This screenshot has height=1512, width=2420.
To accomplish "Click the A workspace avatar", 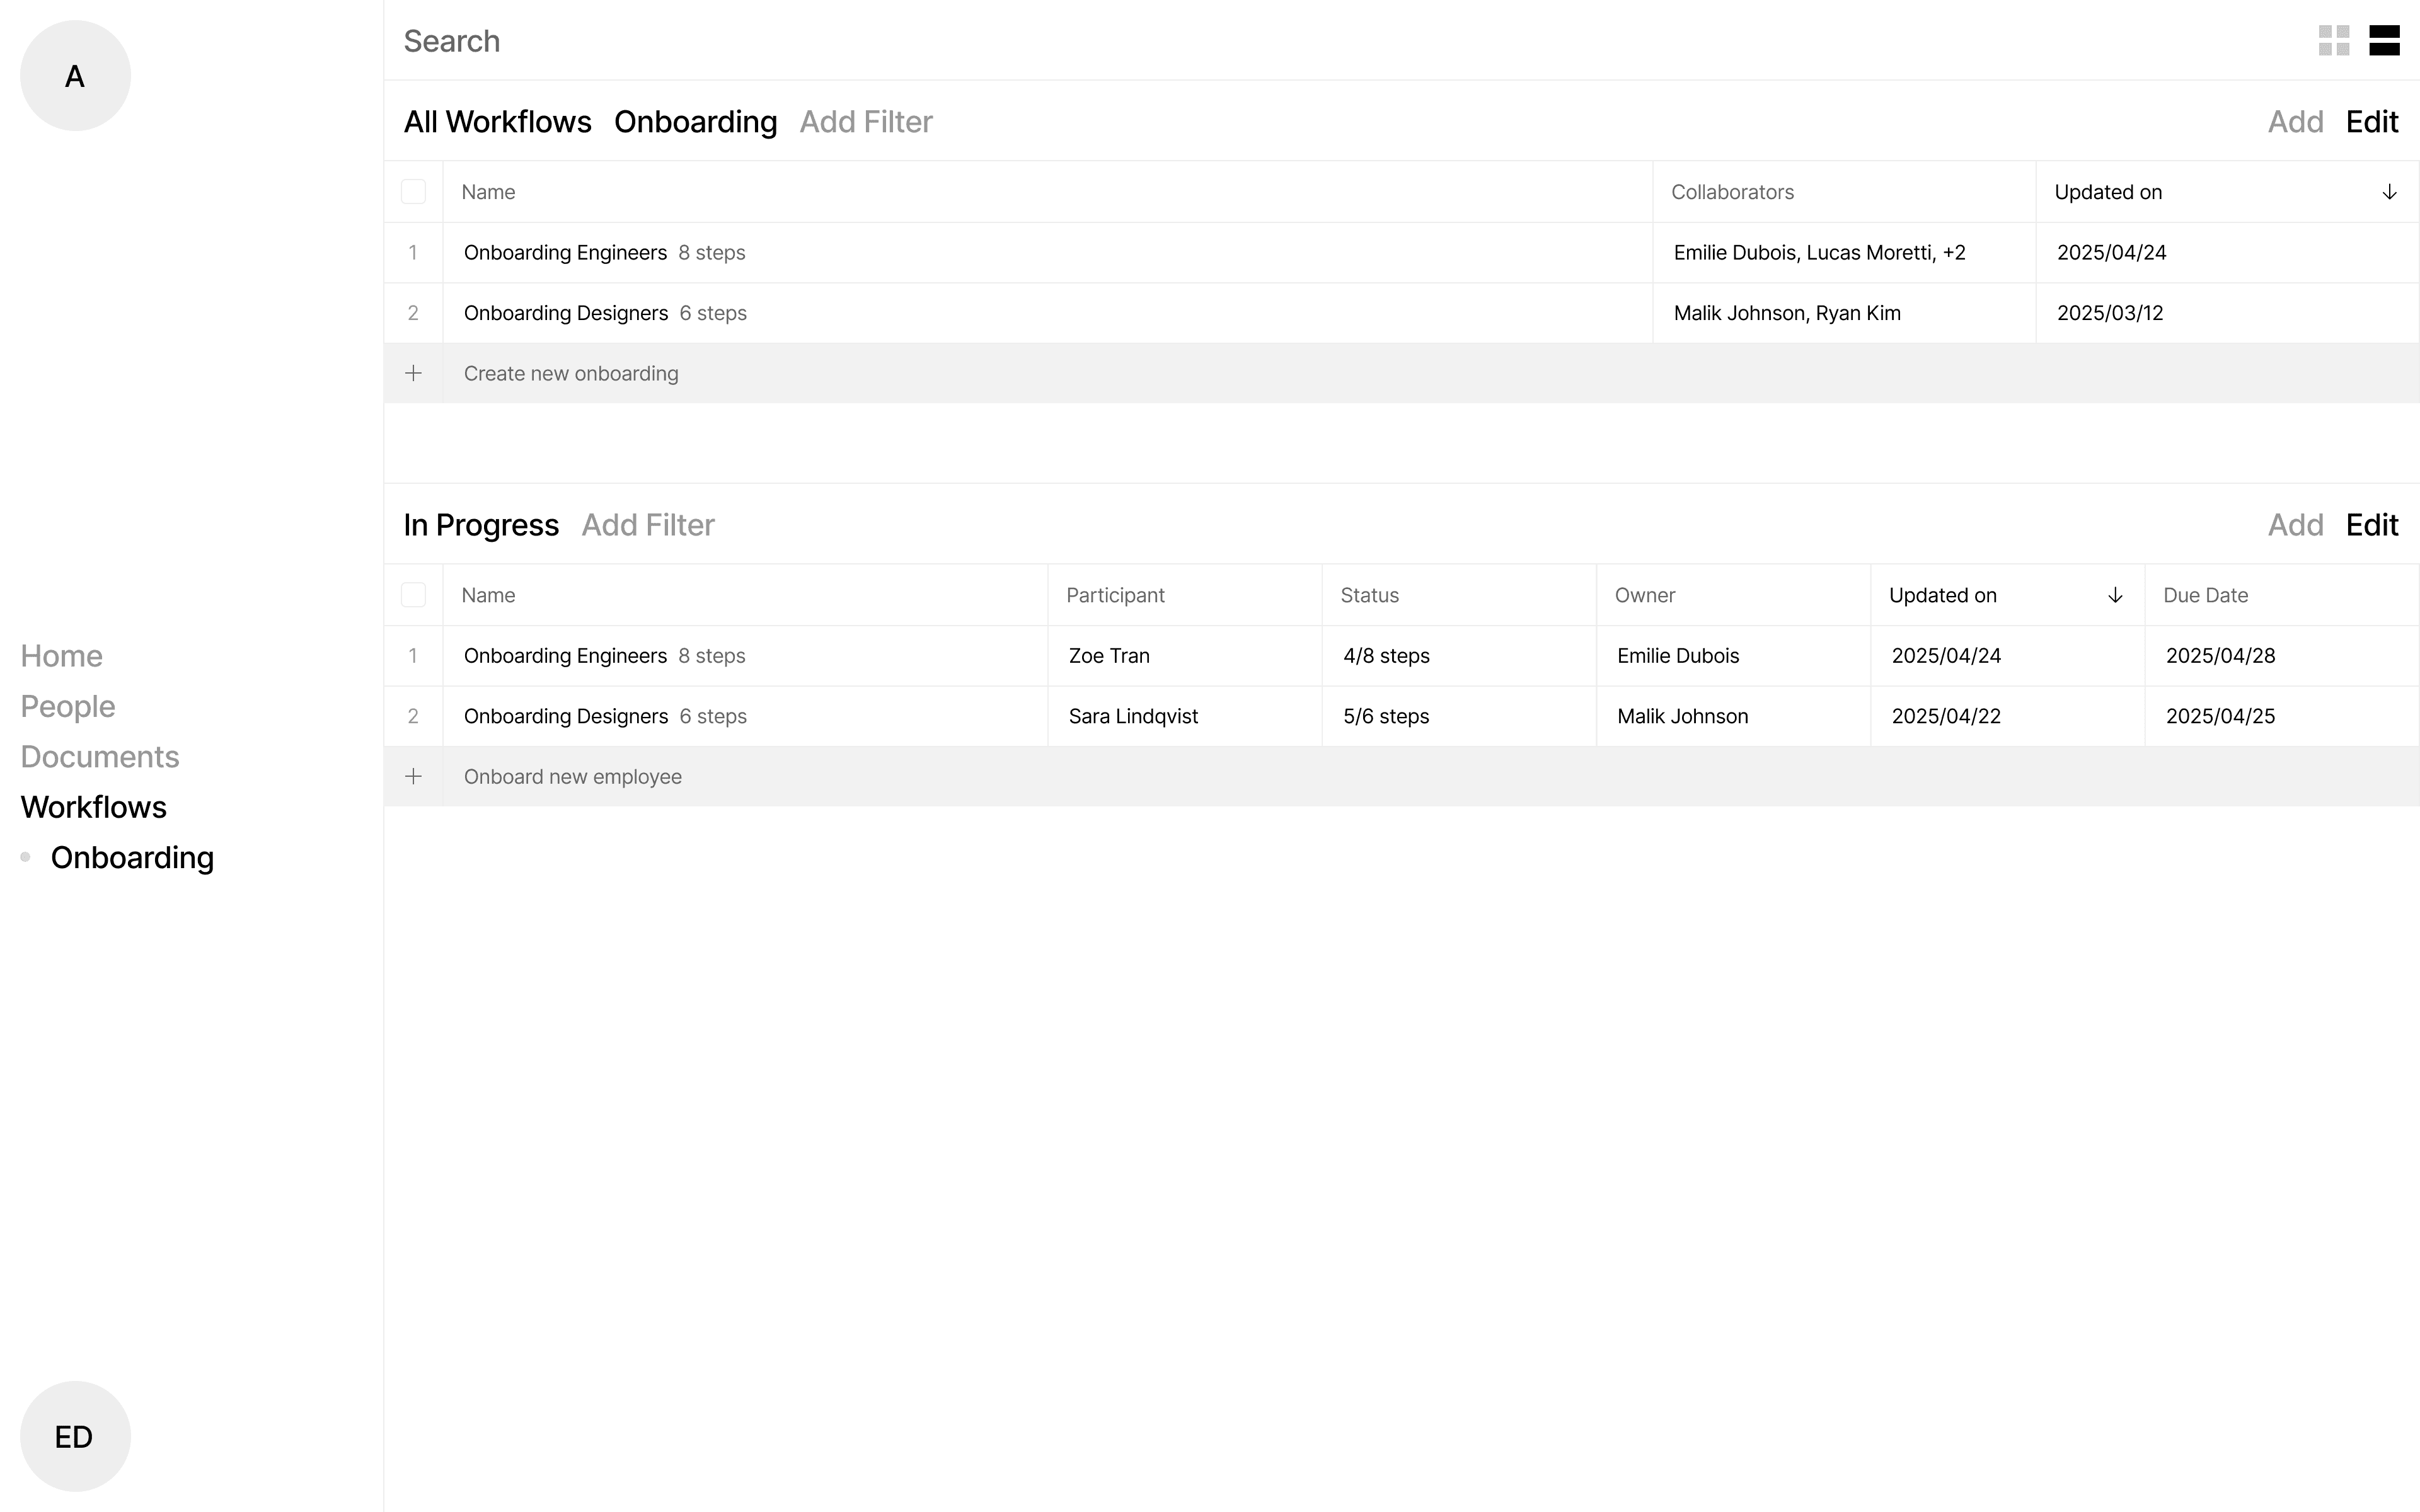I will point(75,76).
